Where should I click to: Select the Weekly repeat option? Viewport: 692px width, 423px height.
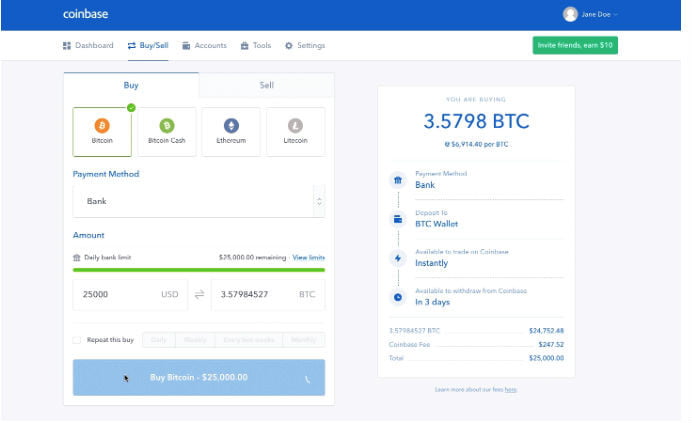click(x=195, y=340)
